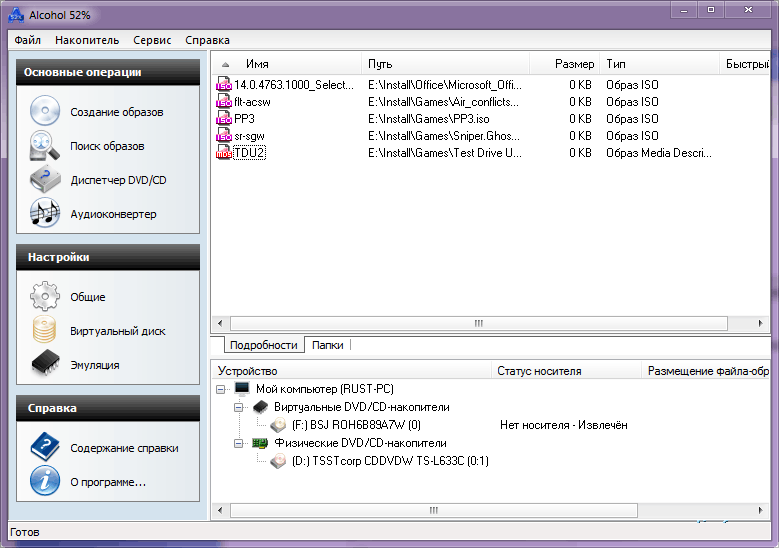Click the ISO icon of flt-acsw
The width and height of the screenshot is (779, 548).
point(224,101)
